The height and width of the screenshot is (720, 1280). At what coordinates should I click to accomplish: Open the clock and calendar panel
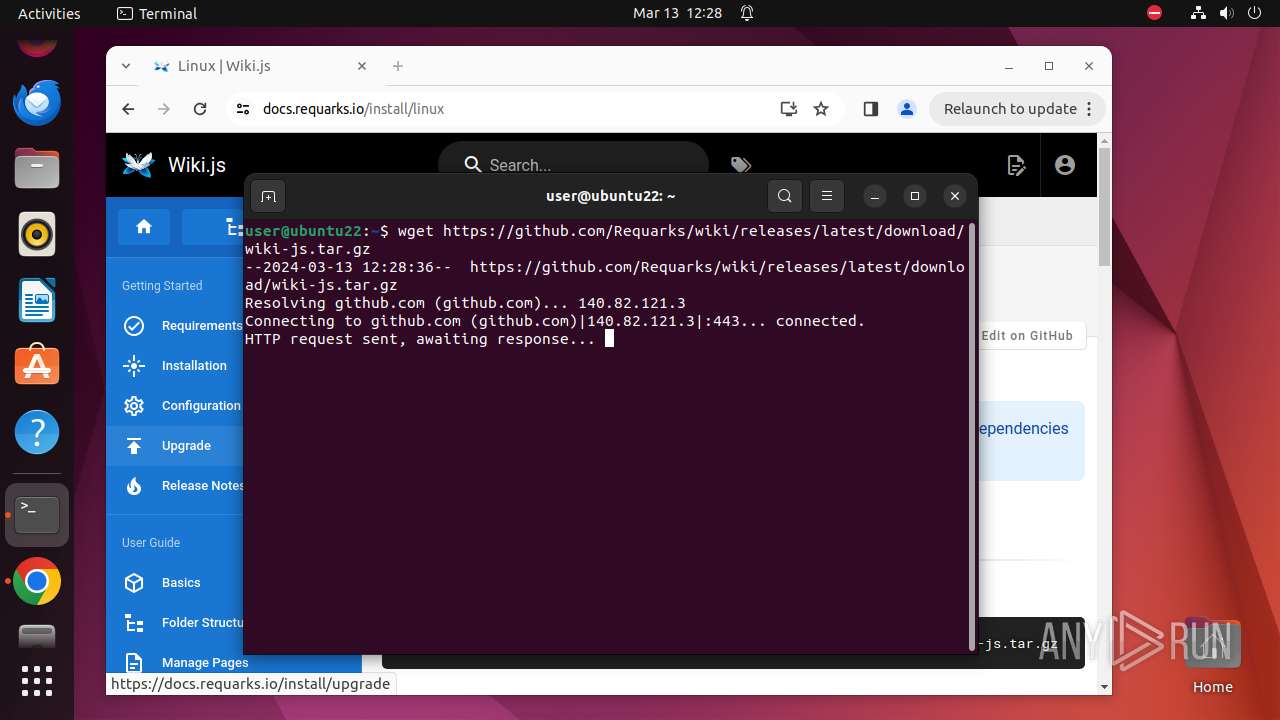pos(677,14)
